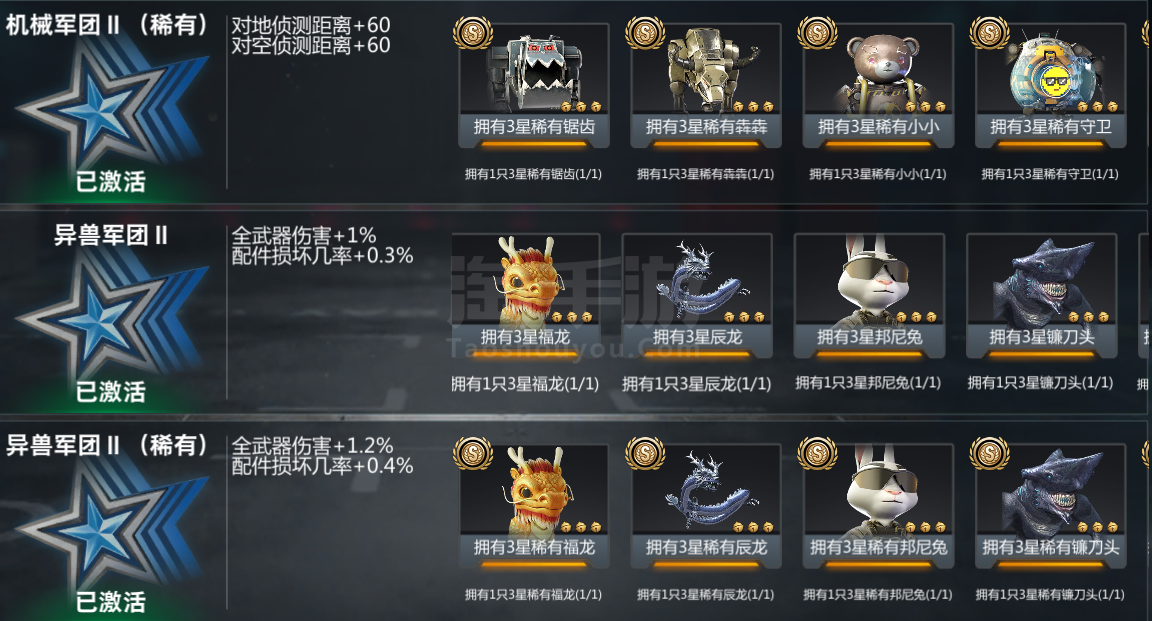Choose the 拥有3星辰龙 blue dragon card
Viewport: 1152px width, 621px height.
(x=697, y=296)
